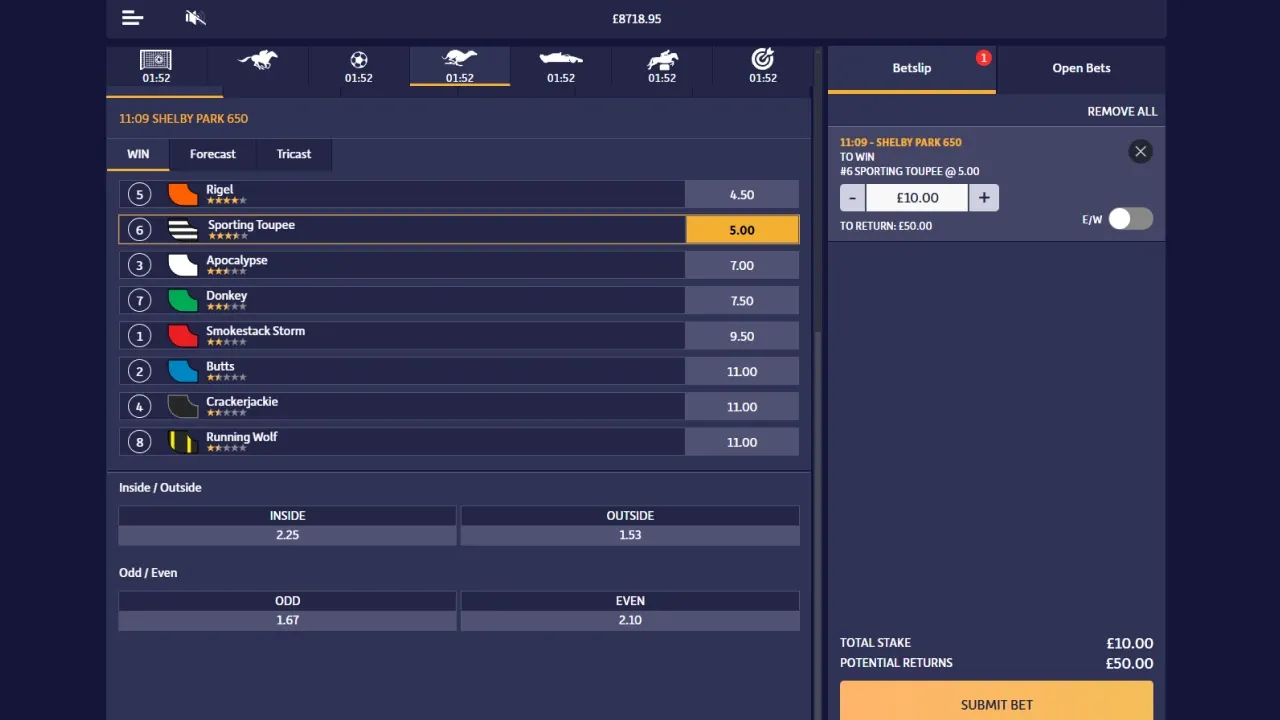Open the hamburger menu

pyautogui.click(x=132, y=18)
